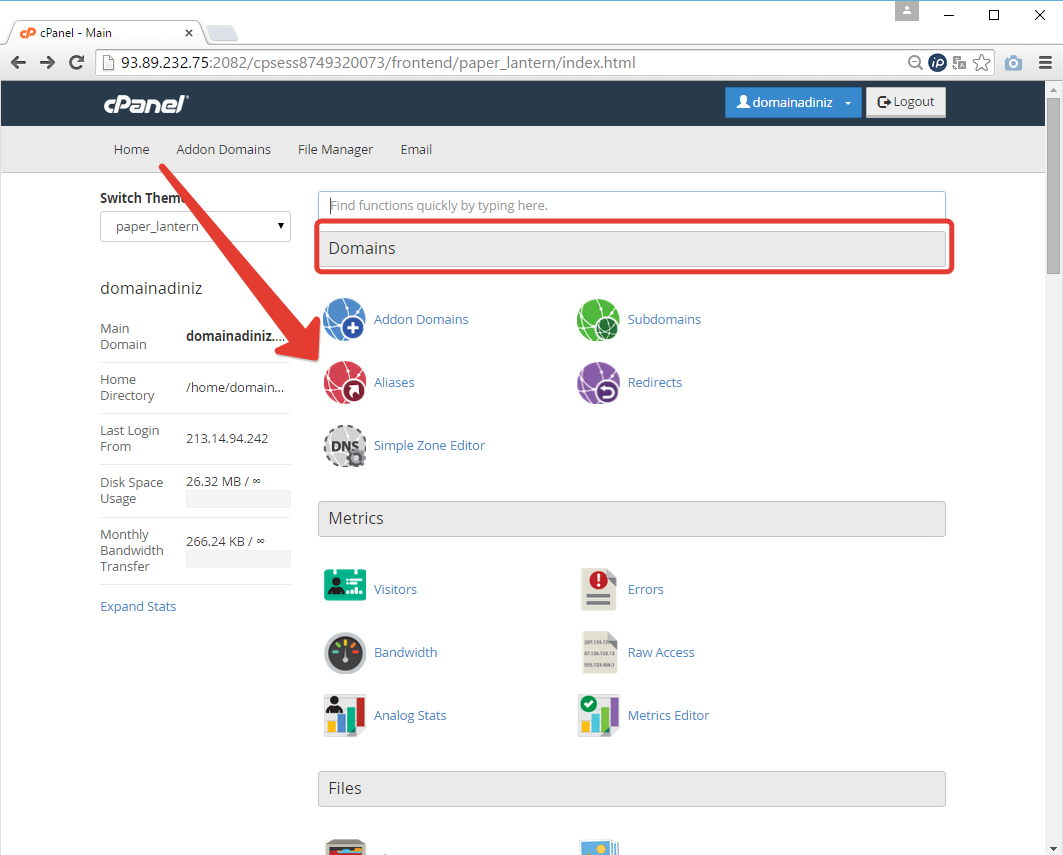Click the Expand Stats link
Screen dimensions: 1063x855
(138, 607)
